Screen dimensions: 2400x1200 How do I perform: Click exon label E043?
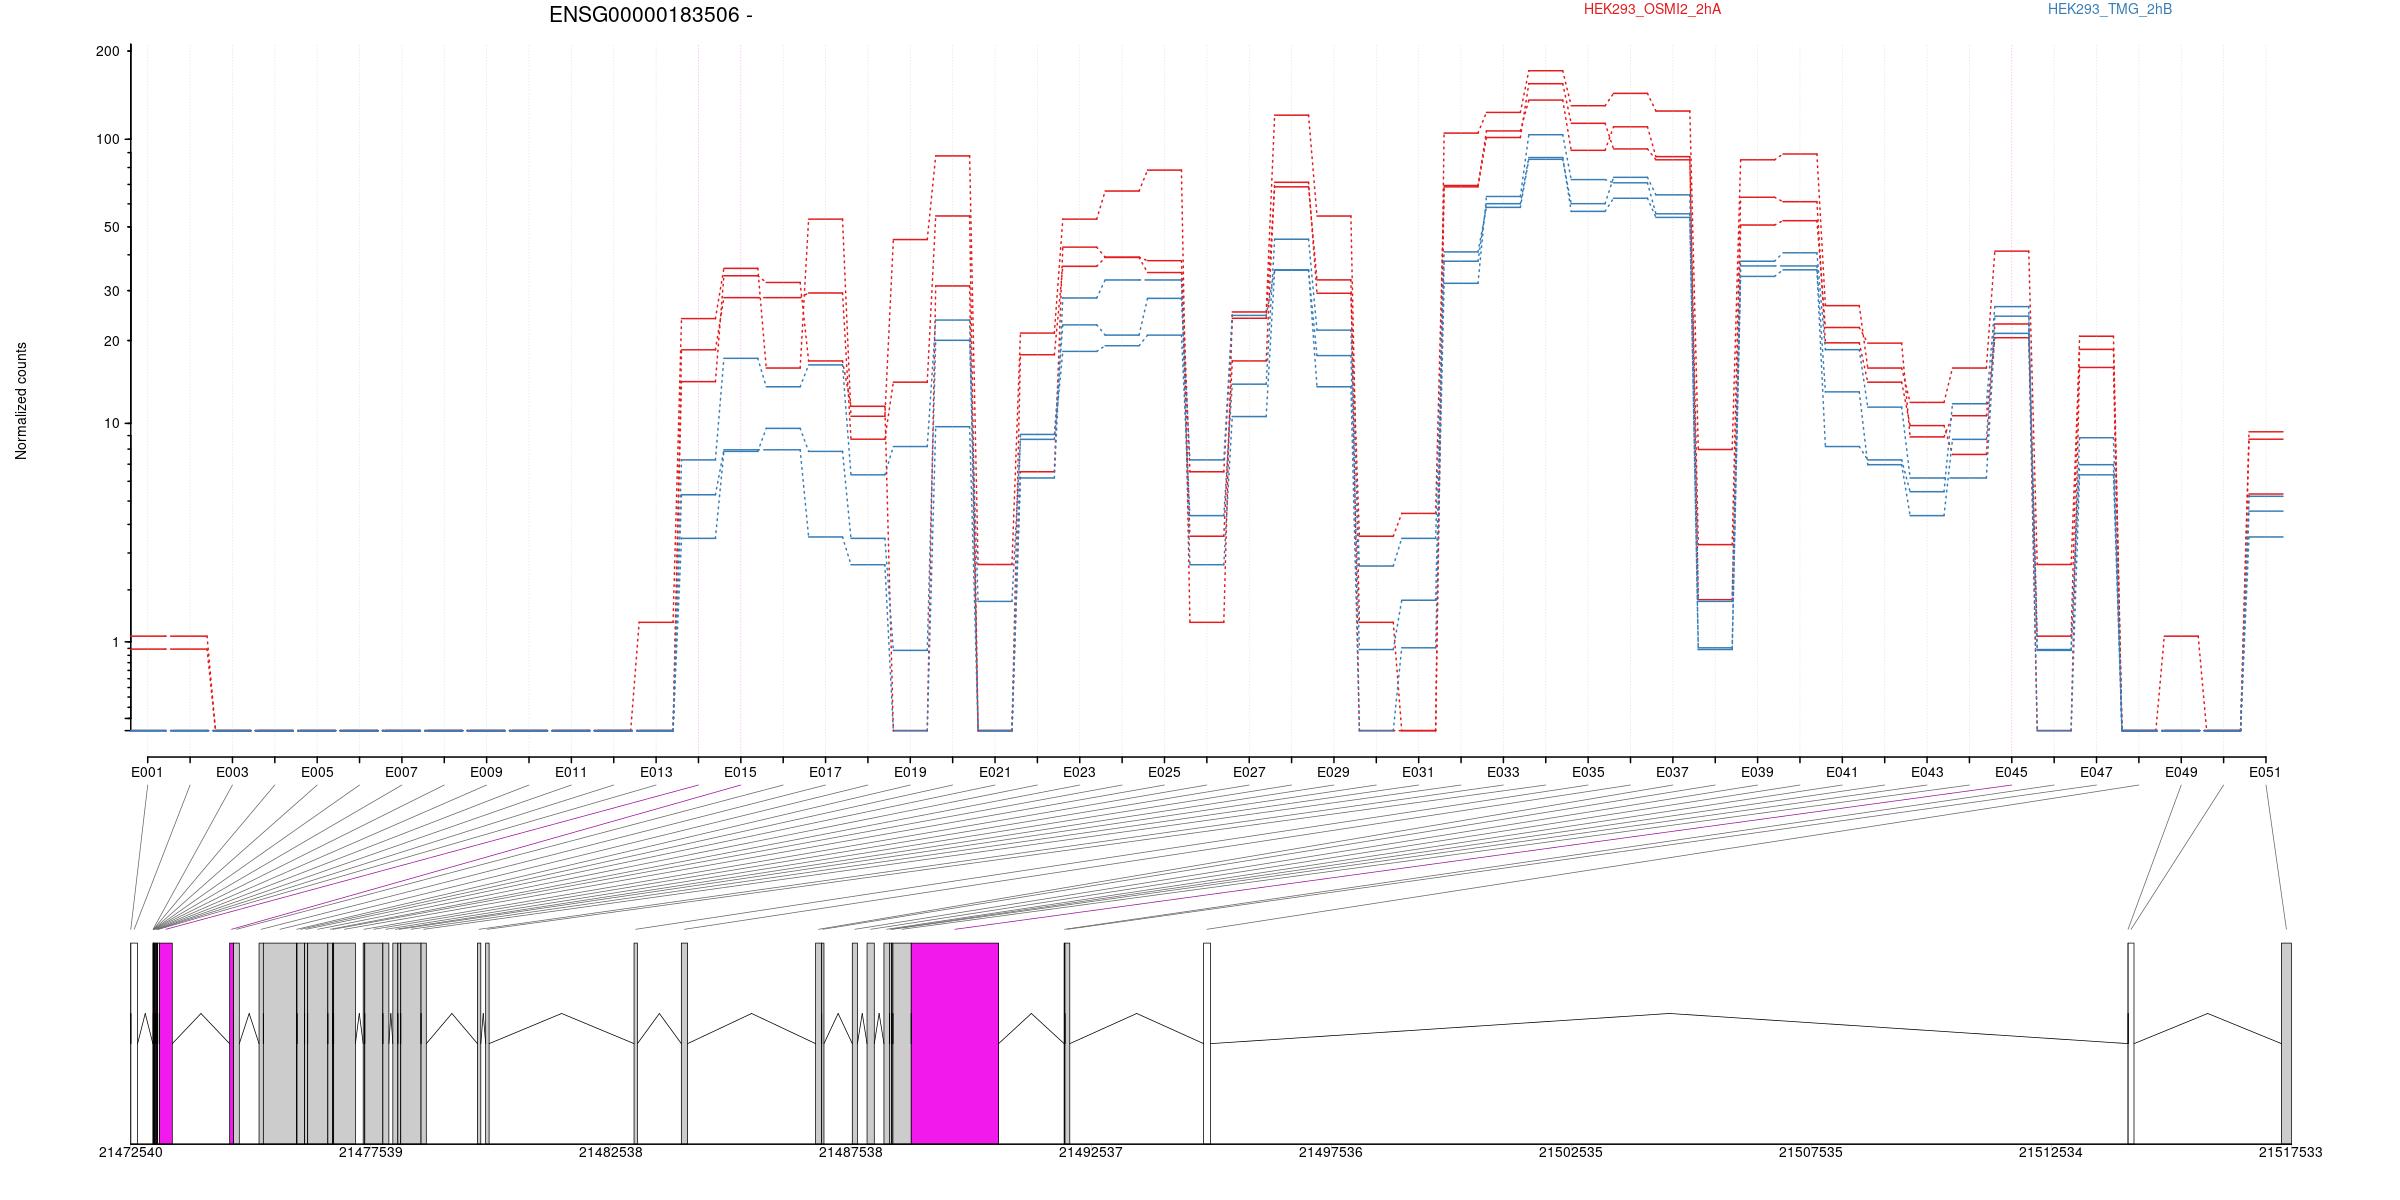coord(1927,772)
